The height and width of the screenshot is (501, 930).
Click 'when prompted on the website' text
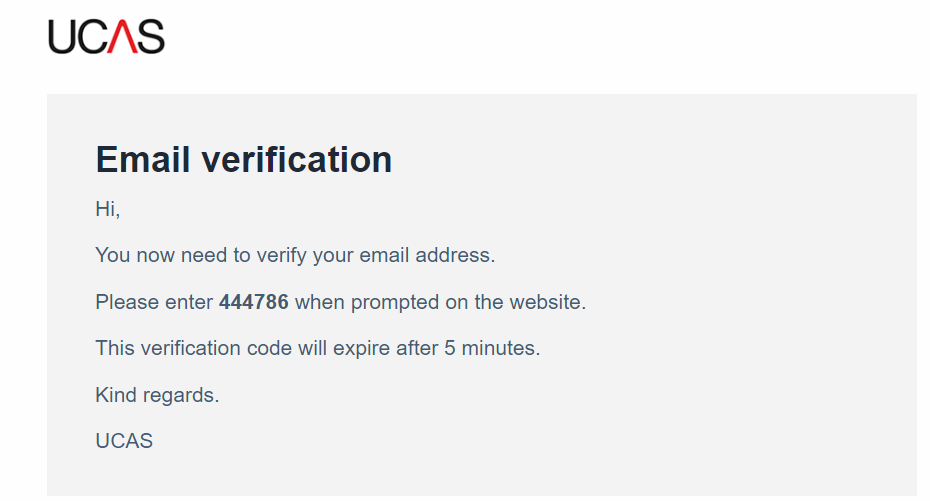(x=439, y=302)
